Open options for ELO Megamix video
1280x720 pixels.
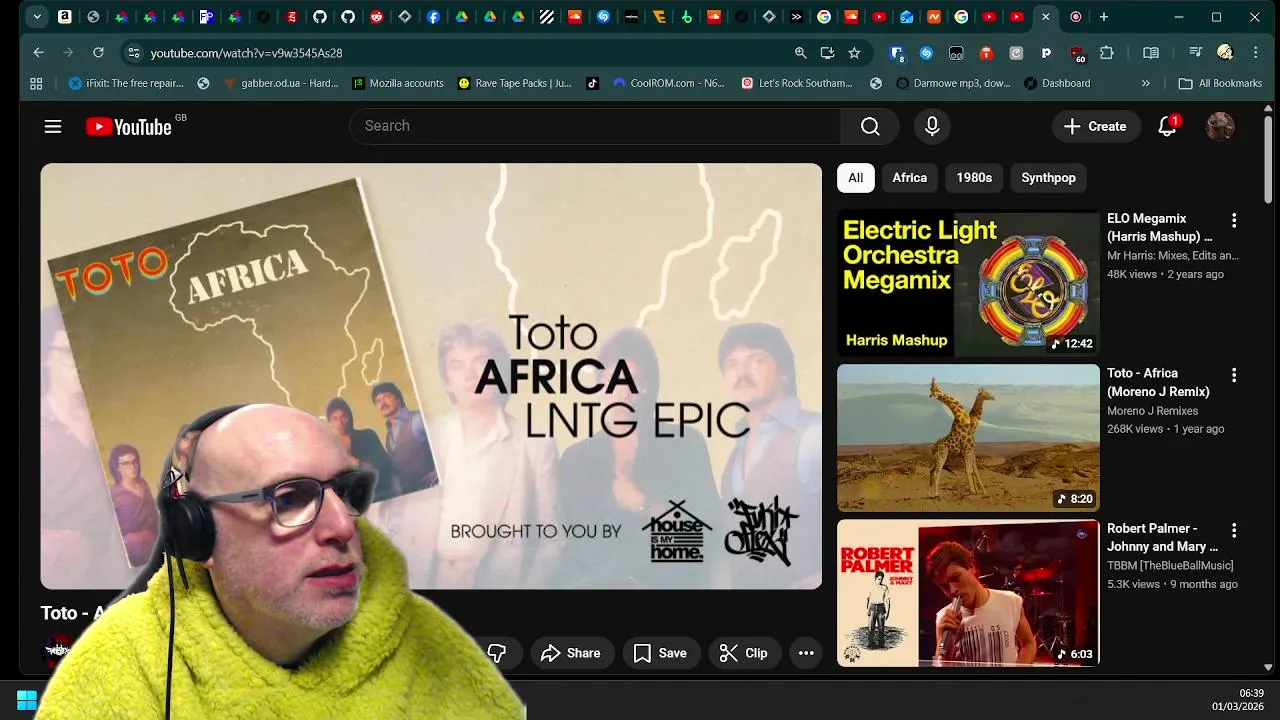[x=1234, y=220]
